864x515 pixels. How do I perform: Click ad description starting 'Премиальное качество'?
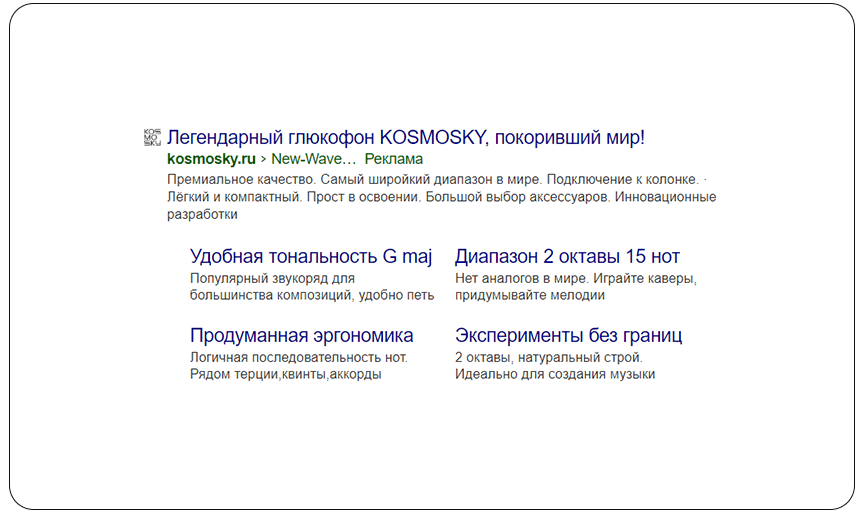(x=441, y=197)
